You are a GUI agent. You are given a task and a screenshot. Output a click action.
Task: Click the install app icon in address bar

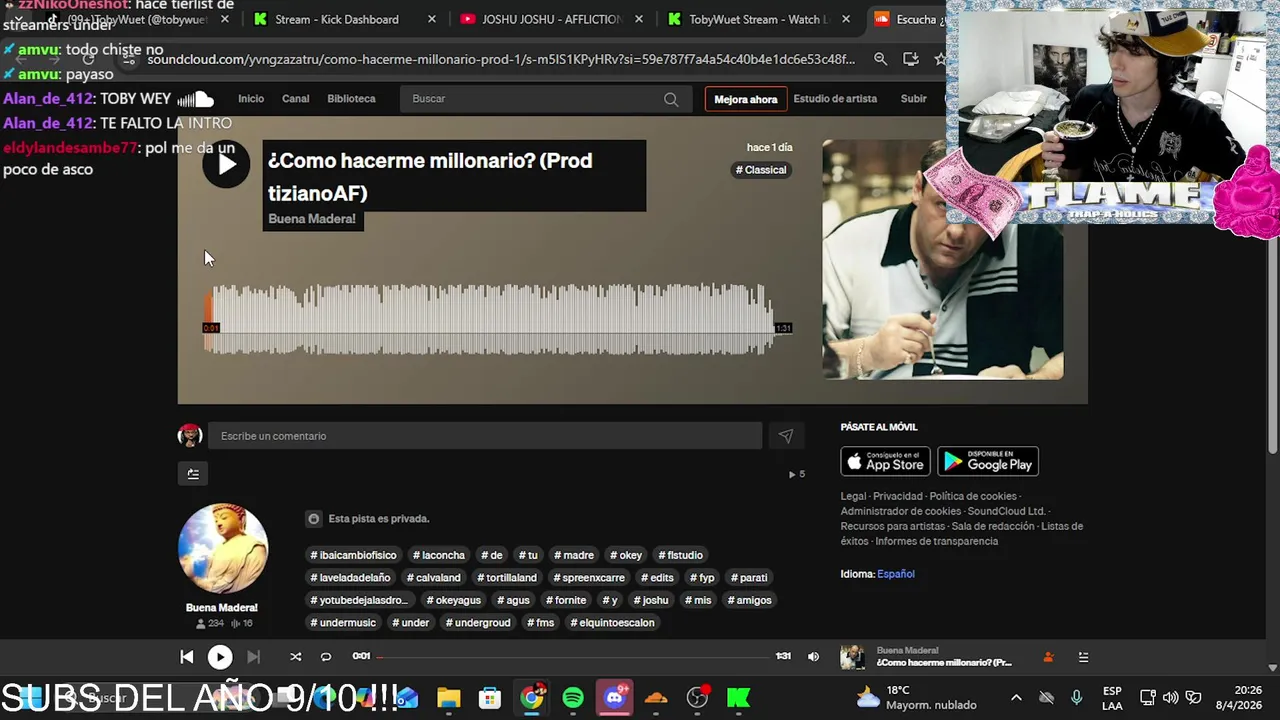[910, 59]
